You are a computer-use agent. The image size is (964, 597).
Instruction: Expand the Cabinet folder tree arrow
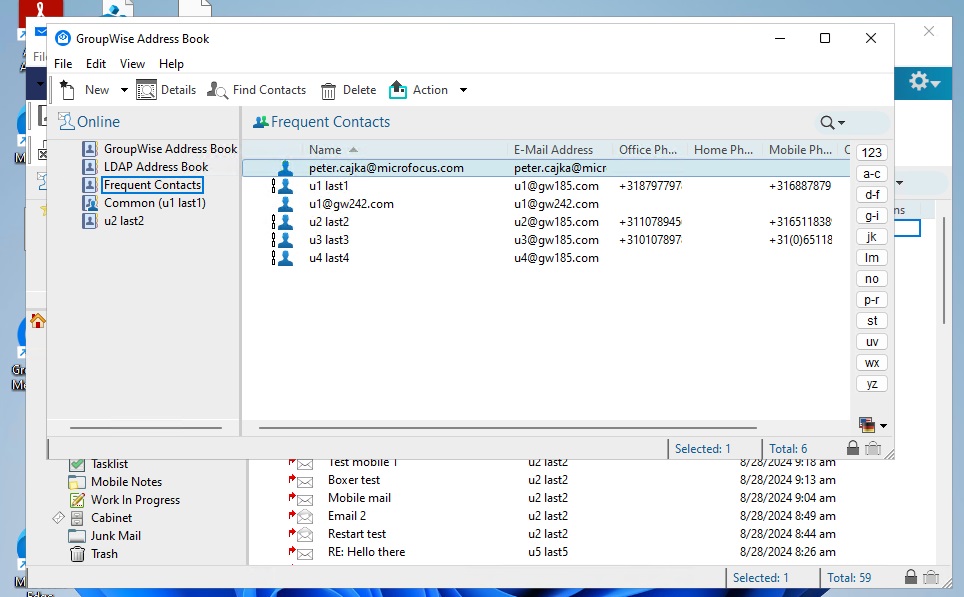pos(58,518)
